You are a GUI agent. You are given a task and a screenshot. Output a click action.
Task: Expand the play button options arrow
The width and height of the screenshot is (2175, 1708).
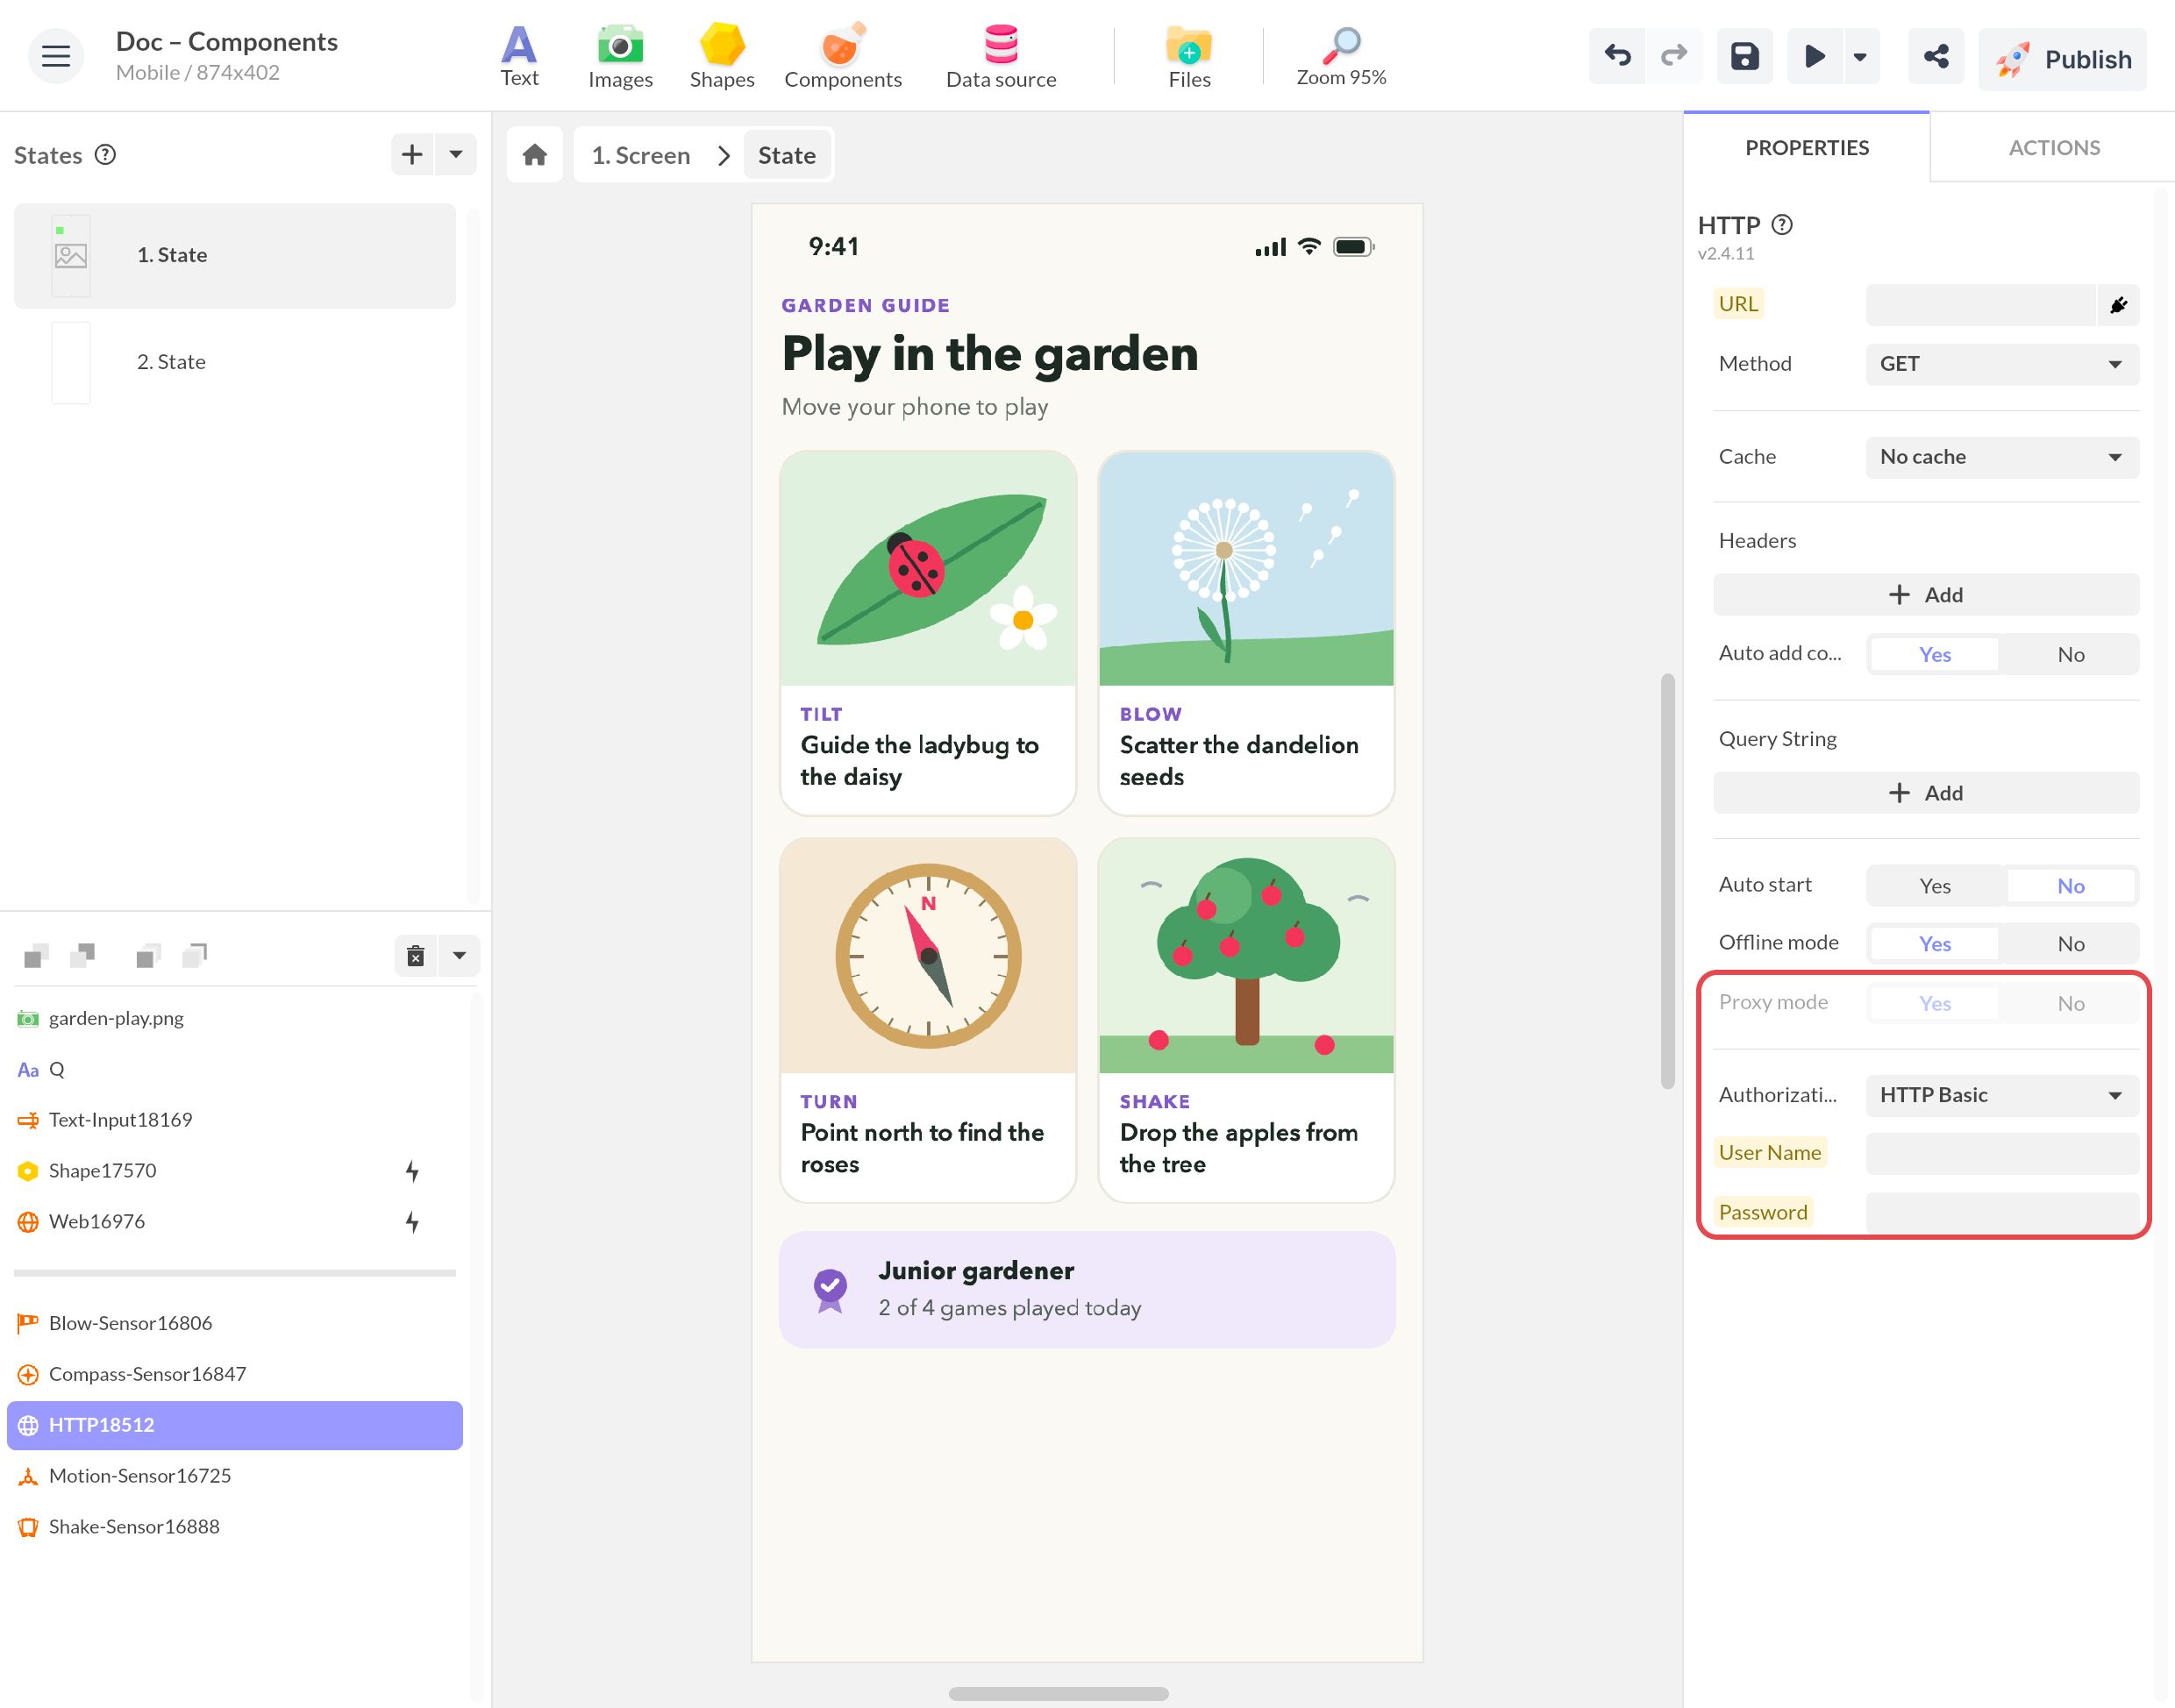[x=1860, y=57]
